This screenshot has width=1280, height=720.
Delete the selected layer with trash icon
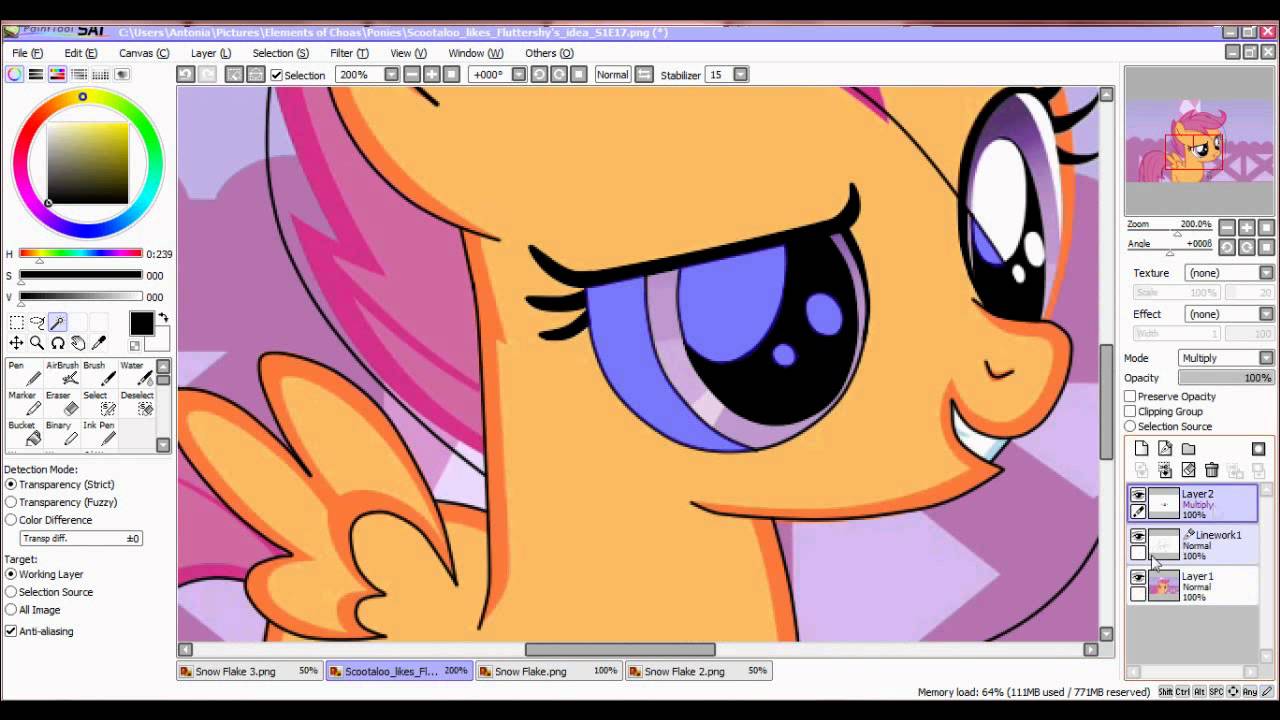[1211, 470]
